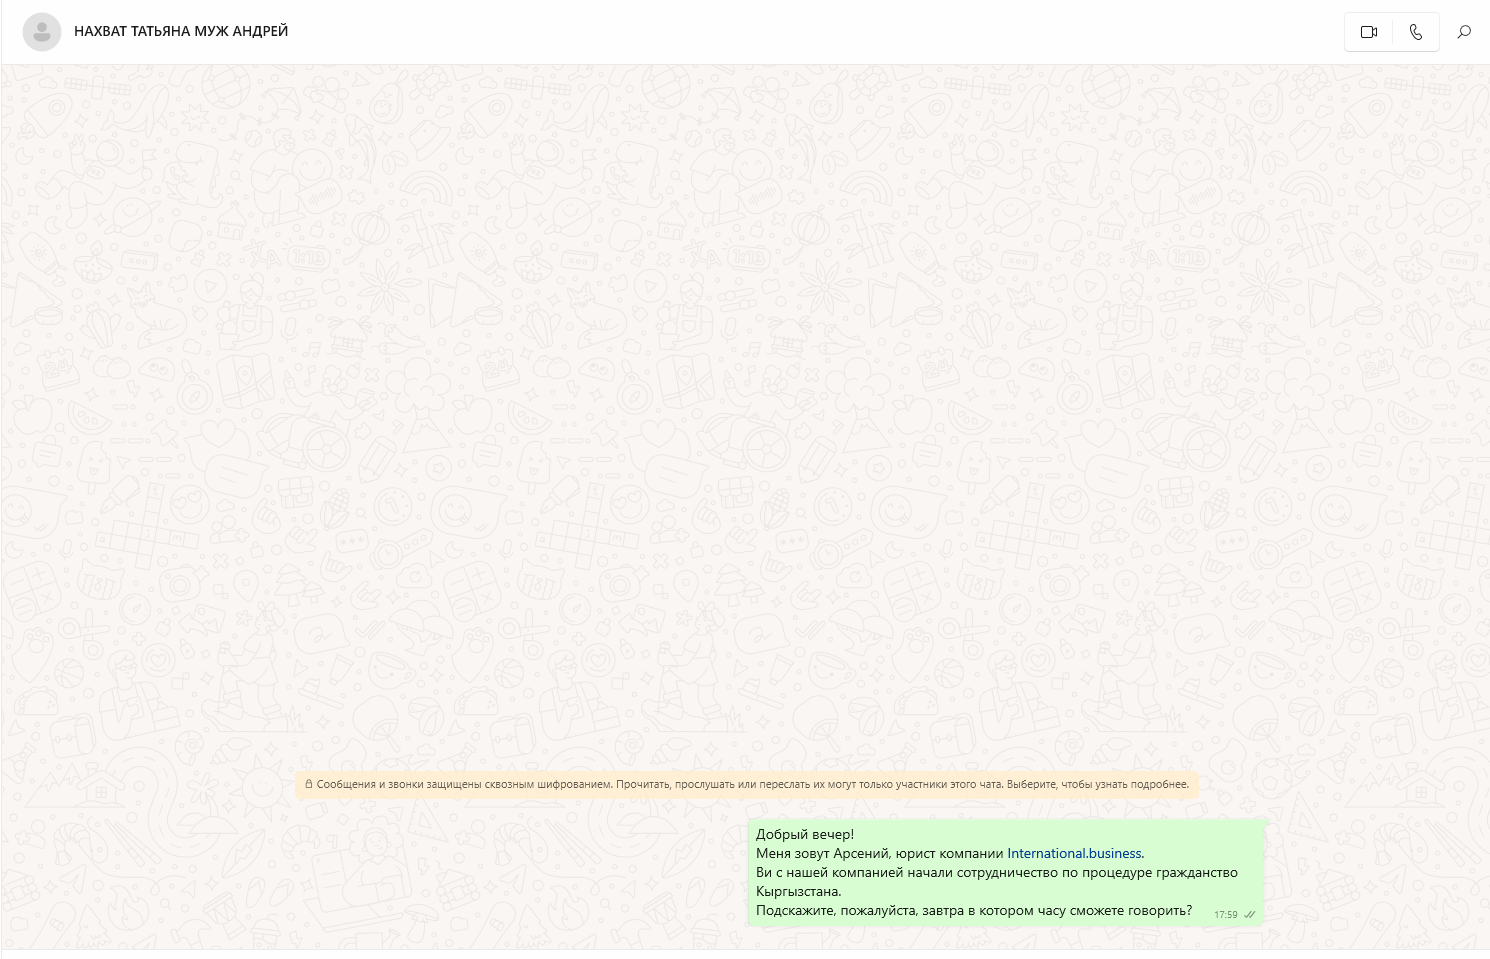Click the word 'Кыргызстана.' in the message
This screenshot has width=1490, height=959.
click(x=799, y=891)
